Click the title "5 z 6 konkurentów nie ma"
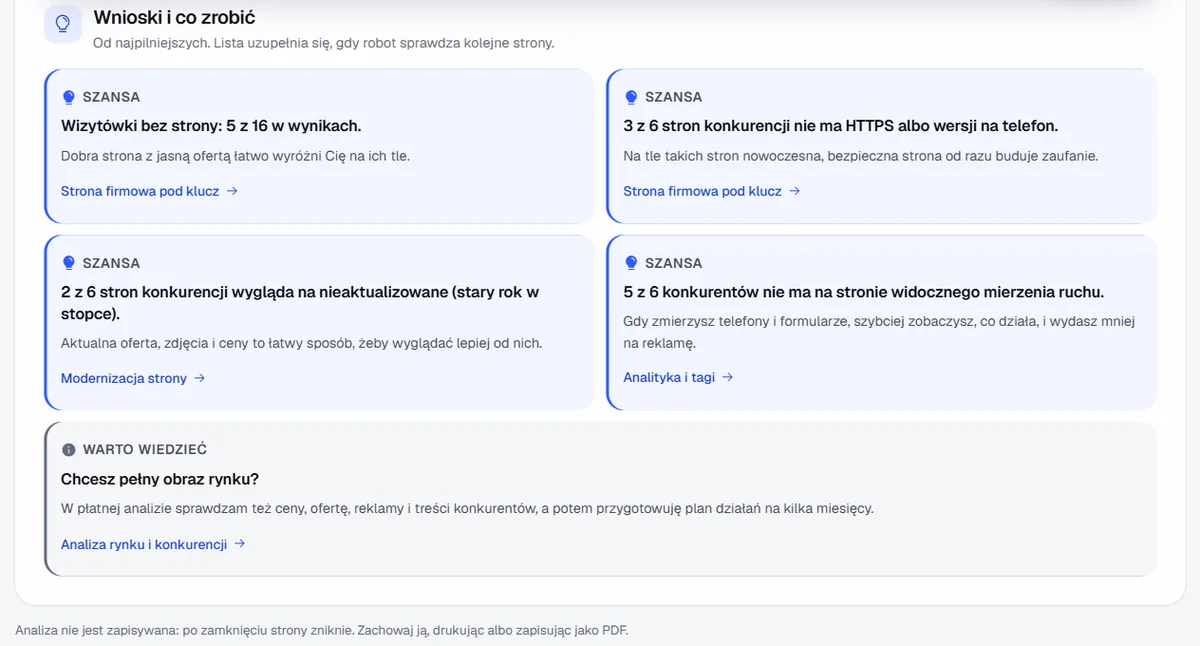1200x646 pixels. [x=864, y=292]
